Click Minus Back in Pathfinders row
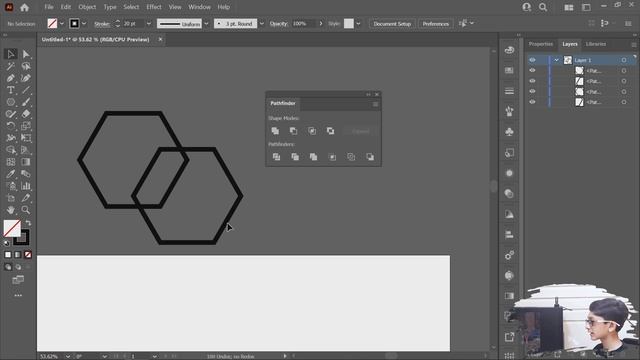The width and height of the screenshot is (640, 360). pos(370,157)
